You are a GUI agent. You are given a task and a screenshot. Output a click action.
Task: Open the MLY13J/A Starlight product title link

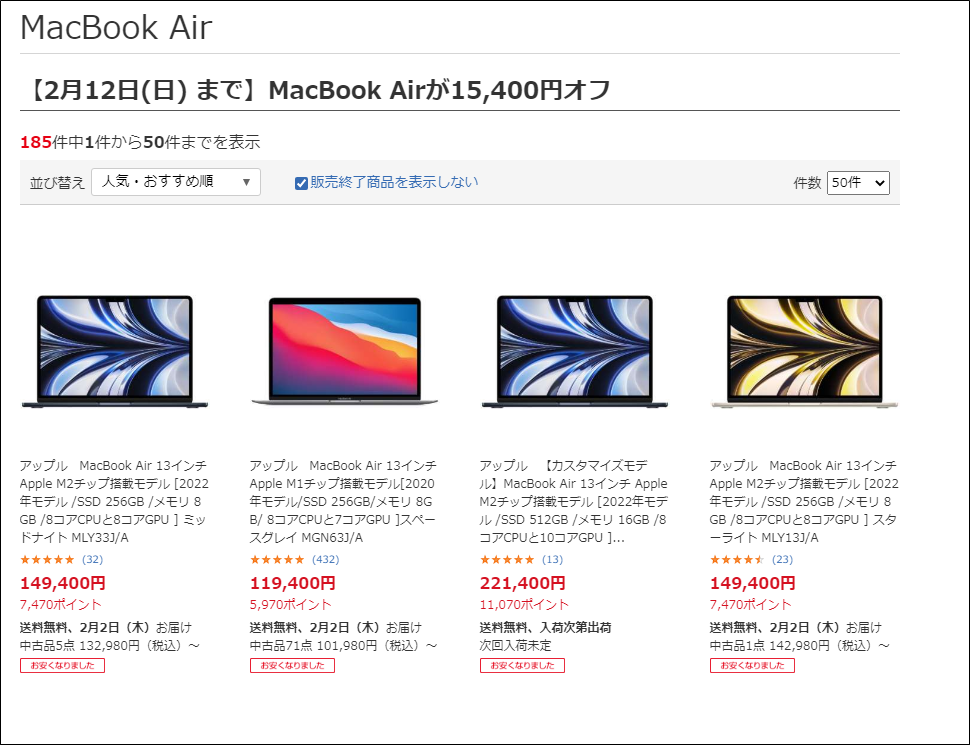tap(804, 501)
